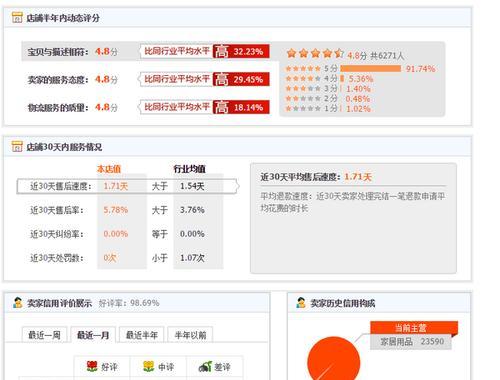Click the dark flower 差评 icon
This screenshot has height=380, width=500.
tap(205, 366)
